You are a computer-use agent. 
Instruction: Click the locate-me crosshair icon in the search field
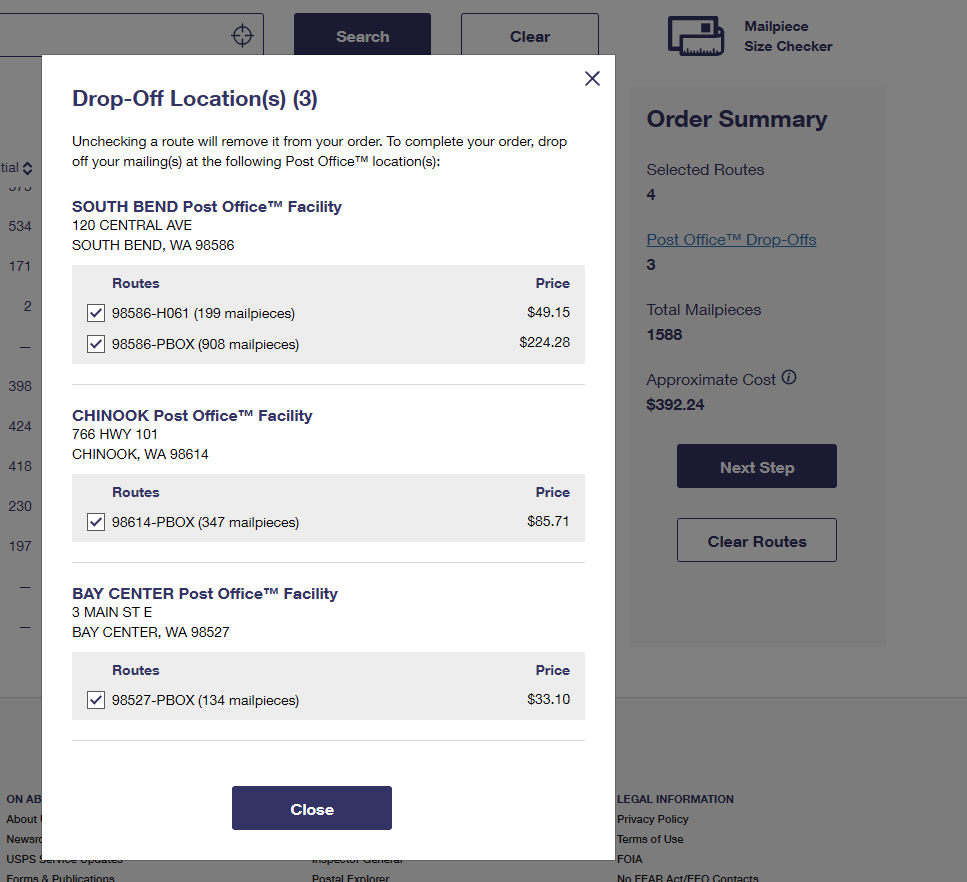[242, 35]
